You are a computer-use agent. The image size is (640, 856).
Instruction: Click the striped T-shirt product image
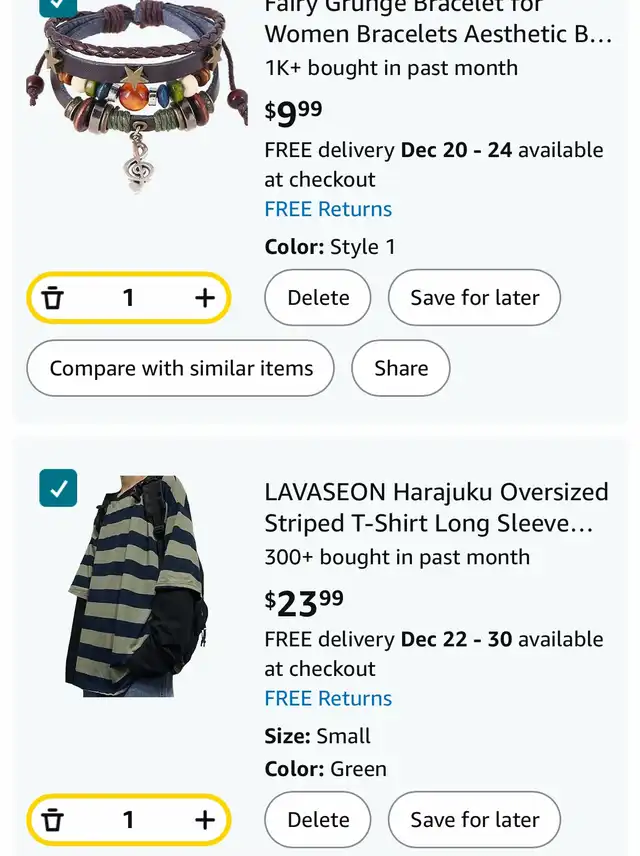(x=137, y=586)
